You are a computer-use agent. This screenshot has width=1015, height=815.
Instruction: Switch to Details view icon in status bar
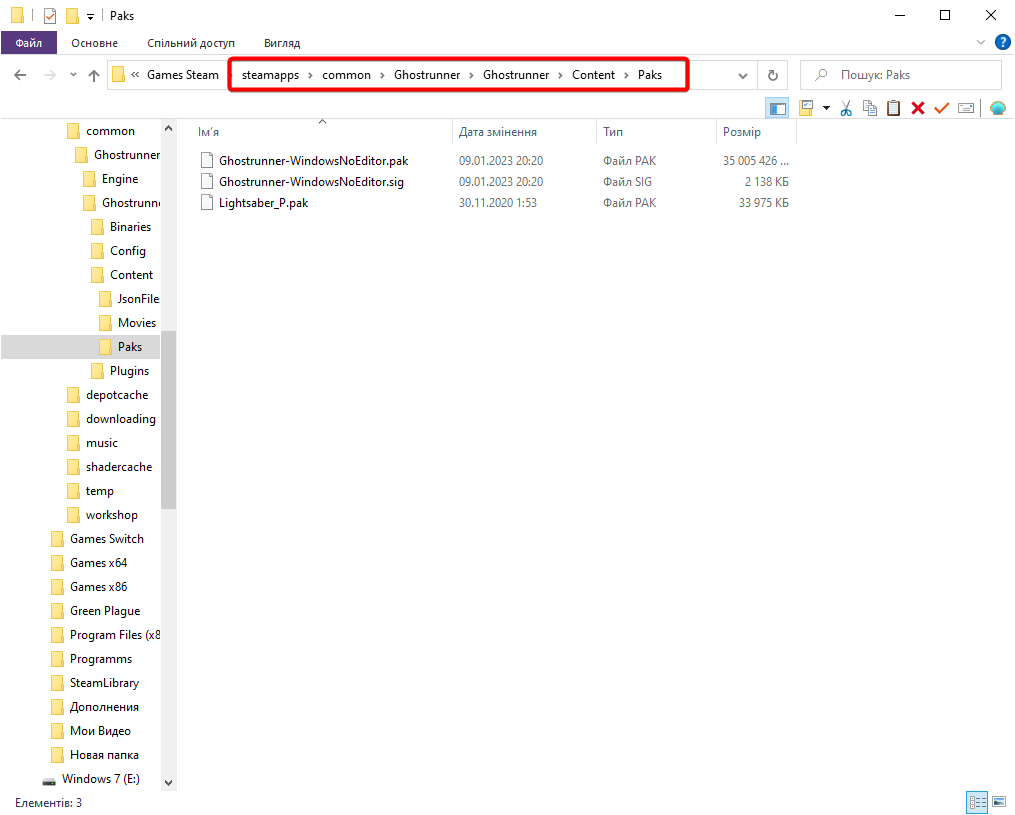point(977,803)
